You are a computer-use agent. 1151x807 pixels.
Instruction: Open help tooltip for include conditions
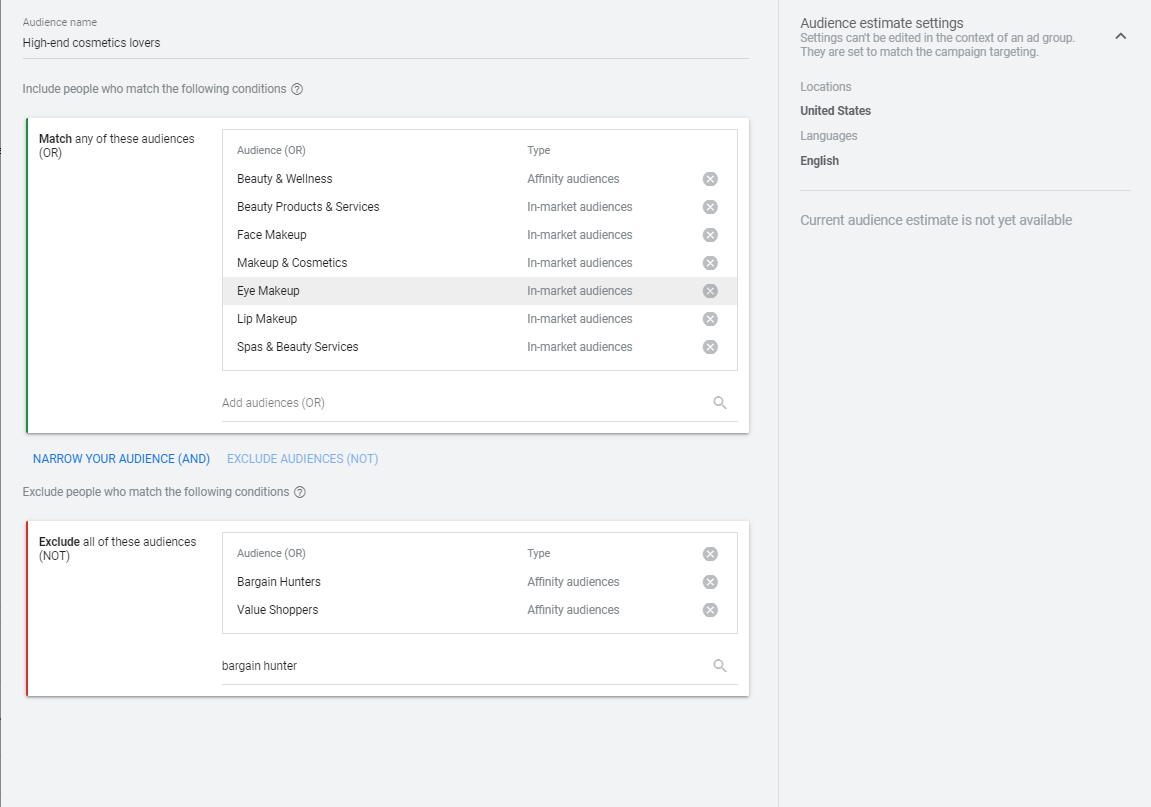[x=297, y=89]
